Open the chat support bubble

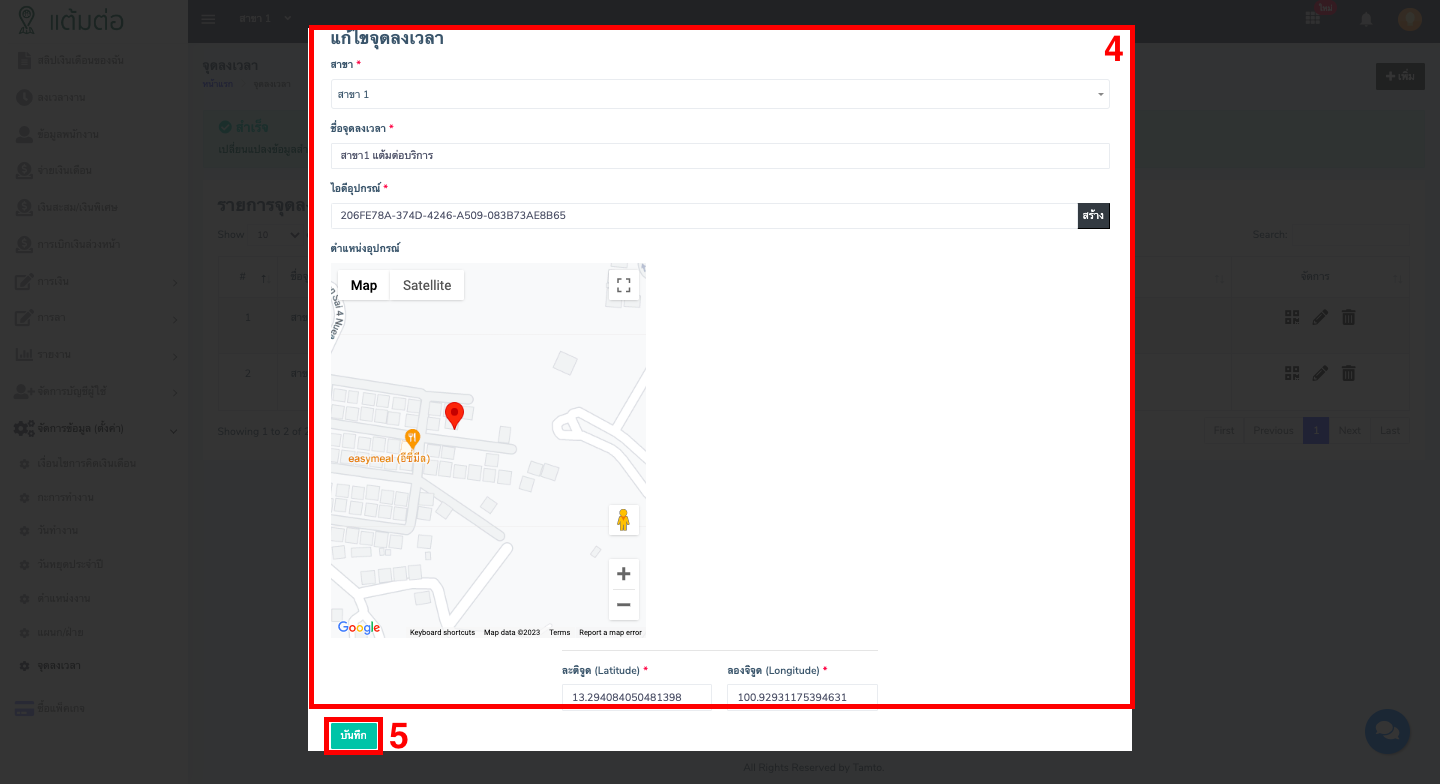click(x=1387, y=731)
